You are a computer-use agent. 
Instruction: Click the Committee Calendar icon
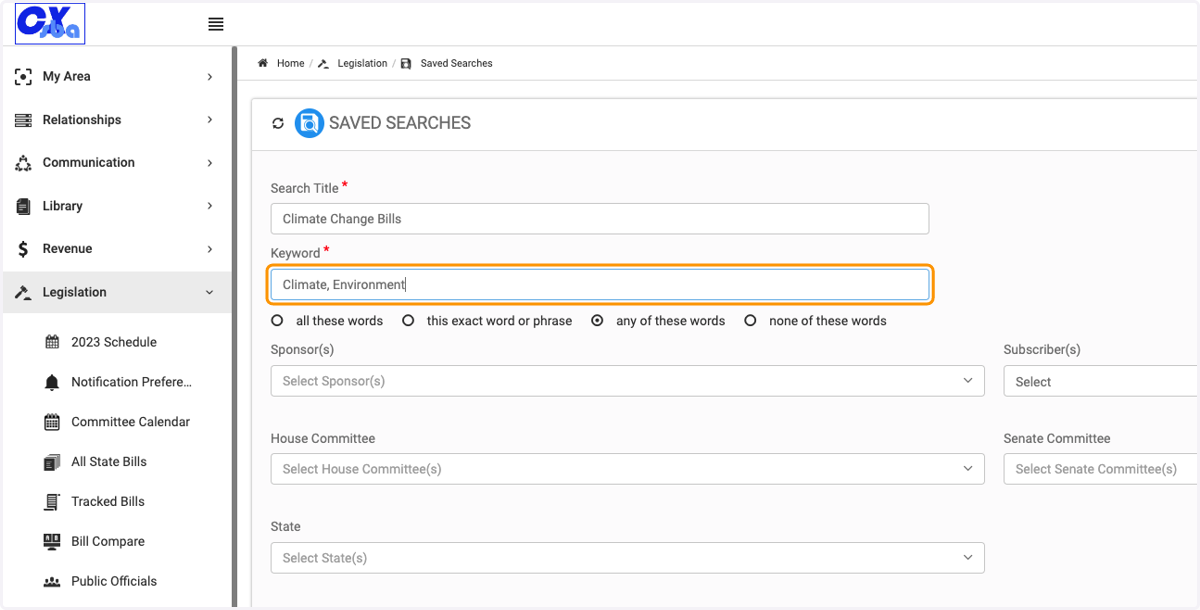[52, 422]
